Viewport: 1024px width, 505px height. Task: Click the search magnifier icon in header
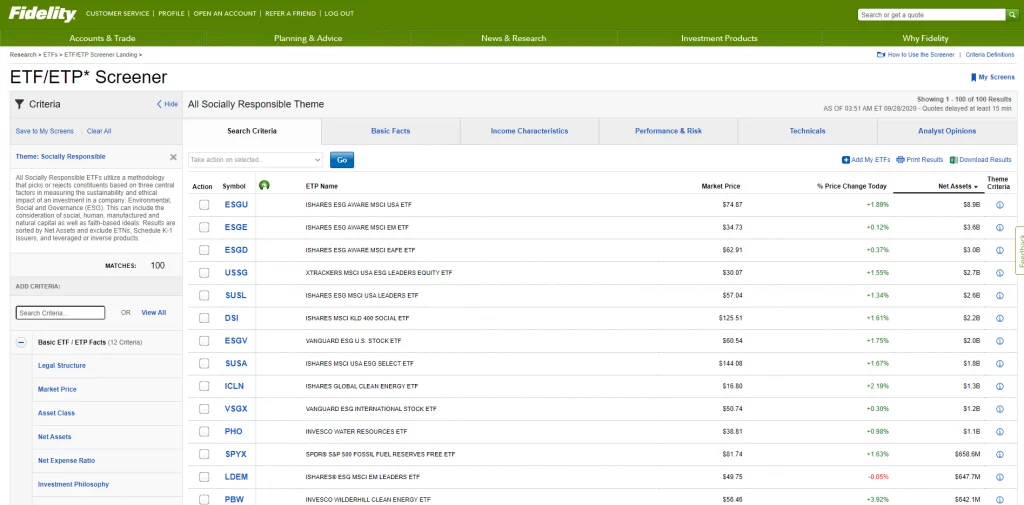tap(1011, 15)
